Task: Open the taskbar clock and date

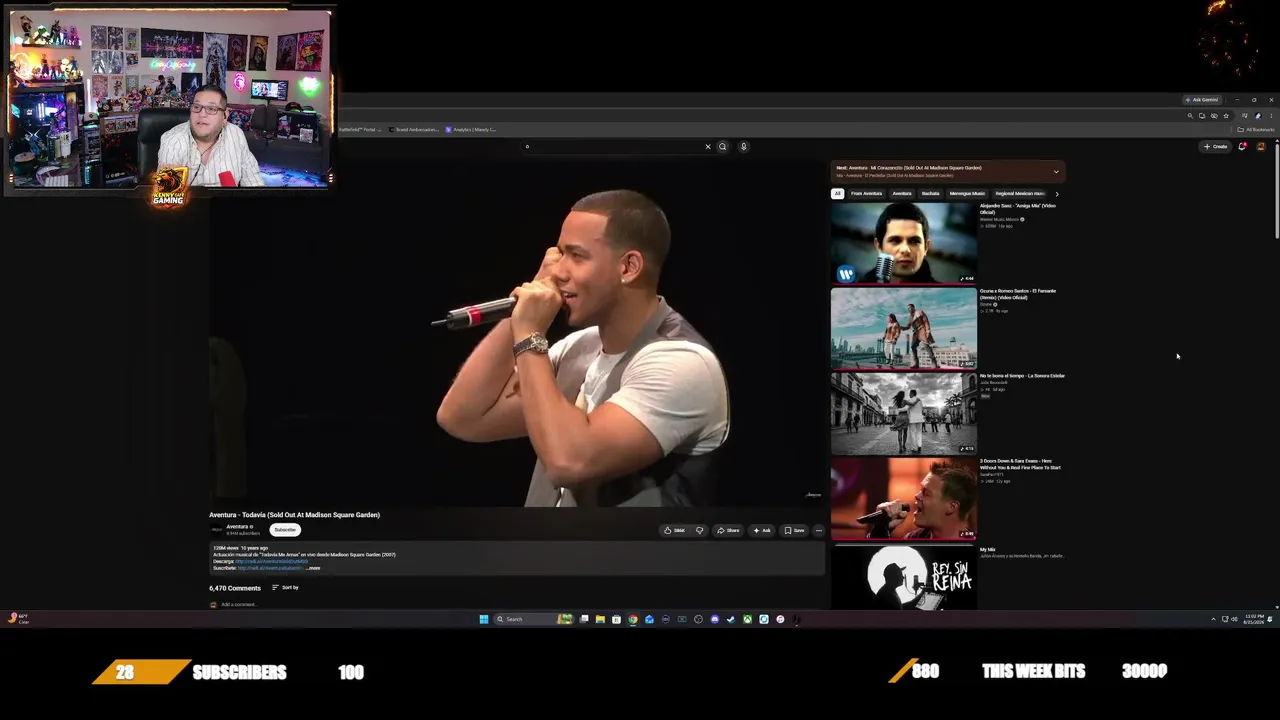Action: point(1254,619)
